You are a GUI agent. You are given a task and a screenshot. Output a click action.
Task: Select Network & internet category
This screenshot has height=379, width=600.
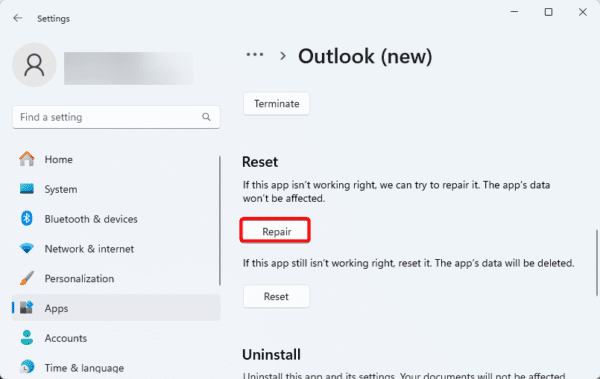[x=116, y=249]
